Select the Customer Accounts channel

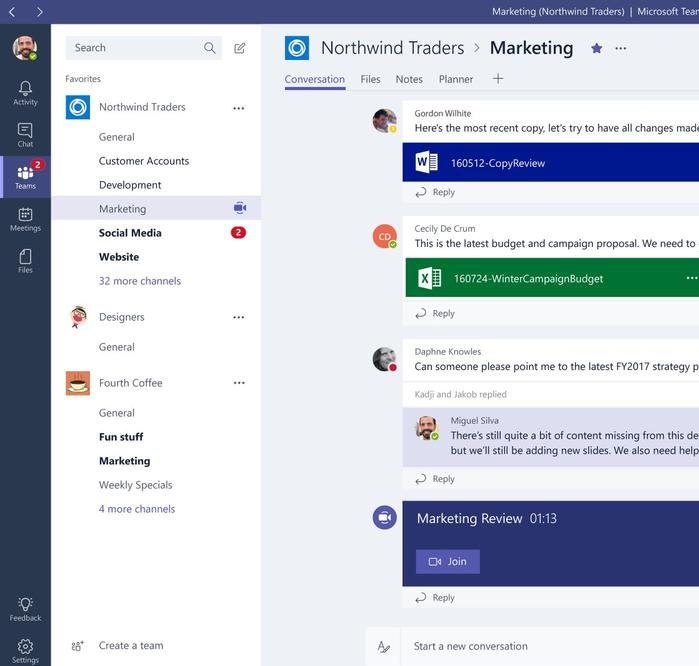pyautogui.click(x=144, y=161)
